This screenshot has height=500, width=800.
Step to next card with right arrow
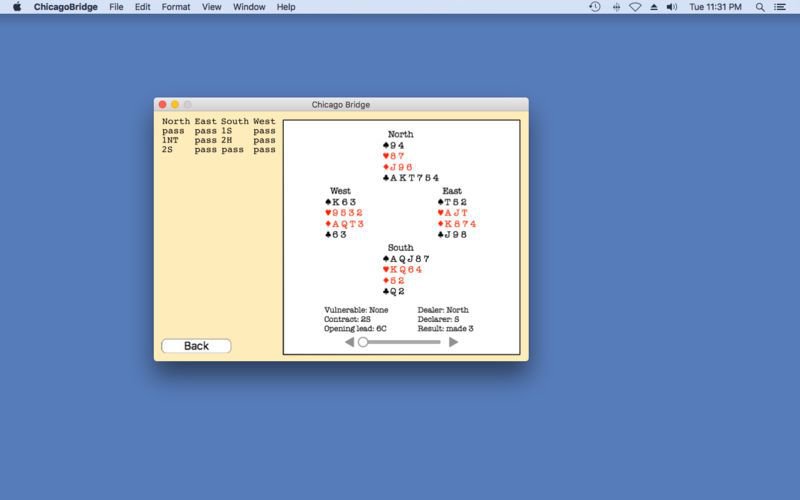click(453, 342)
